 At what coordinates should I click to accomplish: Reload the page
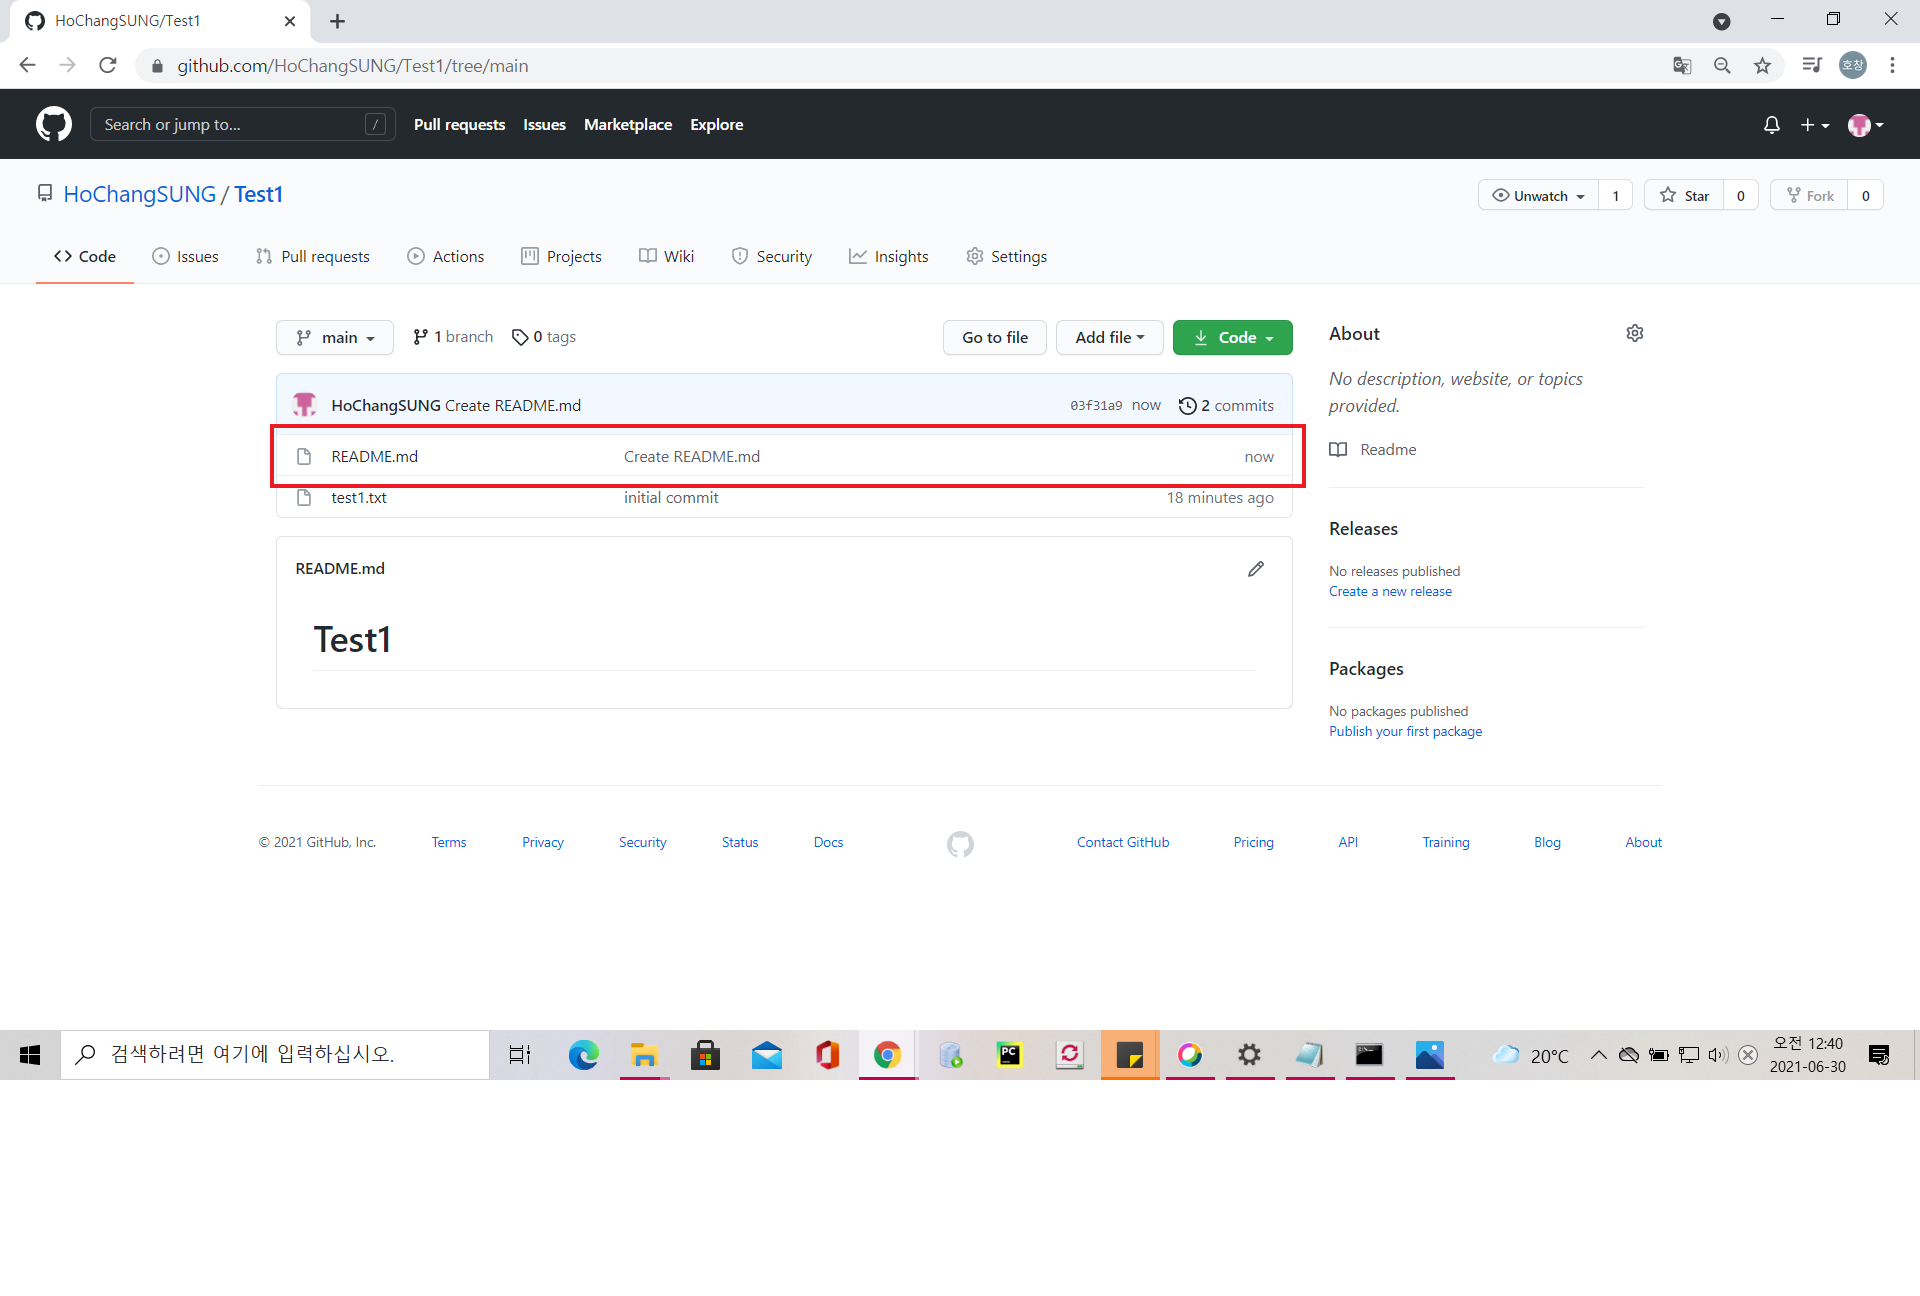[x=108, y=66]
